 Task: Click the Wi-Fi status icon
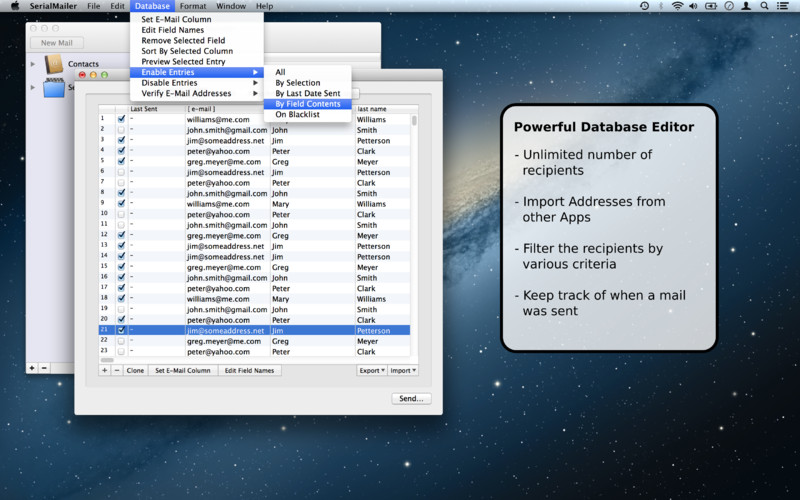point(677,6)
